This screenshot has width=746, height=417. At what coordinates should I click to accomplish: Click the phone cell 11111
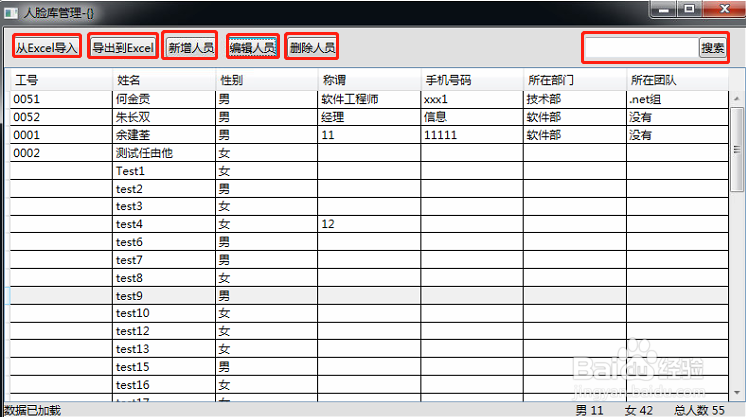click(x=472, y=135)
